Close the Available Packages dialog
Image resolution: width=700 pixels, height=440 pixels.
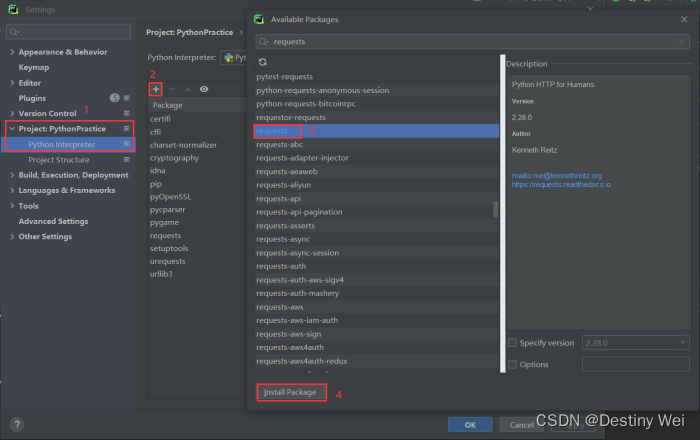coord(684,19)
